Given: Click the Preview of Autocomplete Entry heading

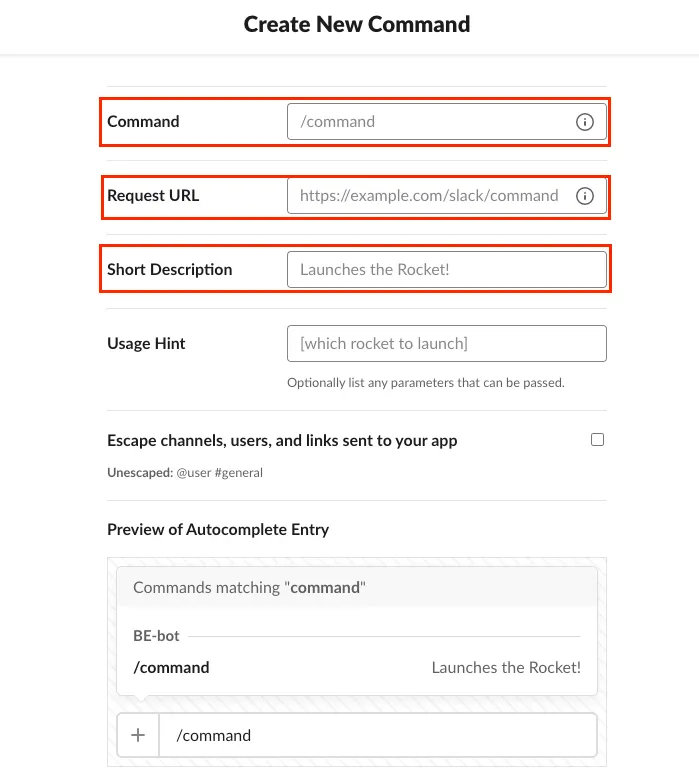Looking at the screenshot, I should click(x=218, y=530).
